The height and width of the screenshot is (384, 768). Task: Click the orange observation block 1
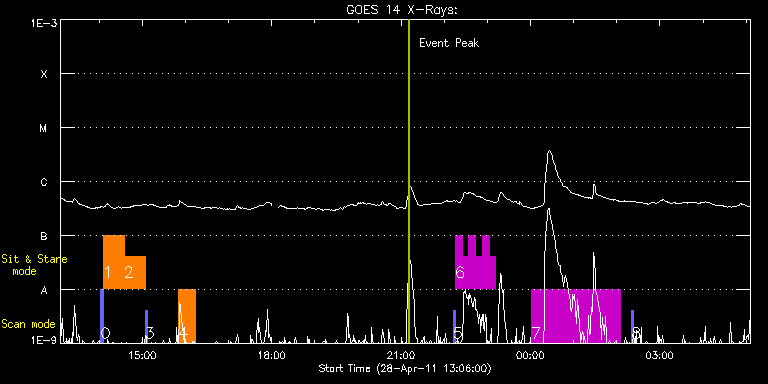pos(114,262)
